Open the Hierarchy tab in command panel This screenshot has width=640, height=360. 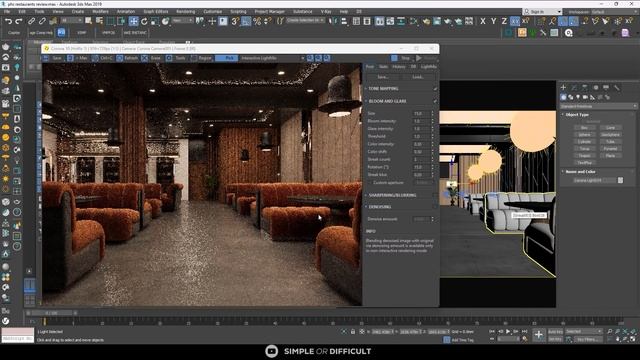pos(585,87)
